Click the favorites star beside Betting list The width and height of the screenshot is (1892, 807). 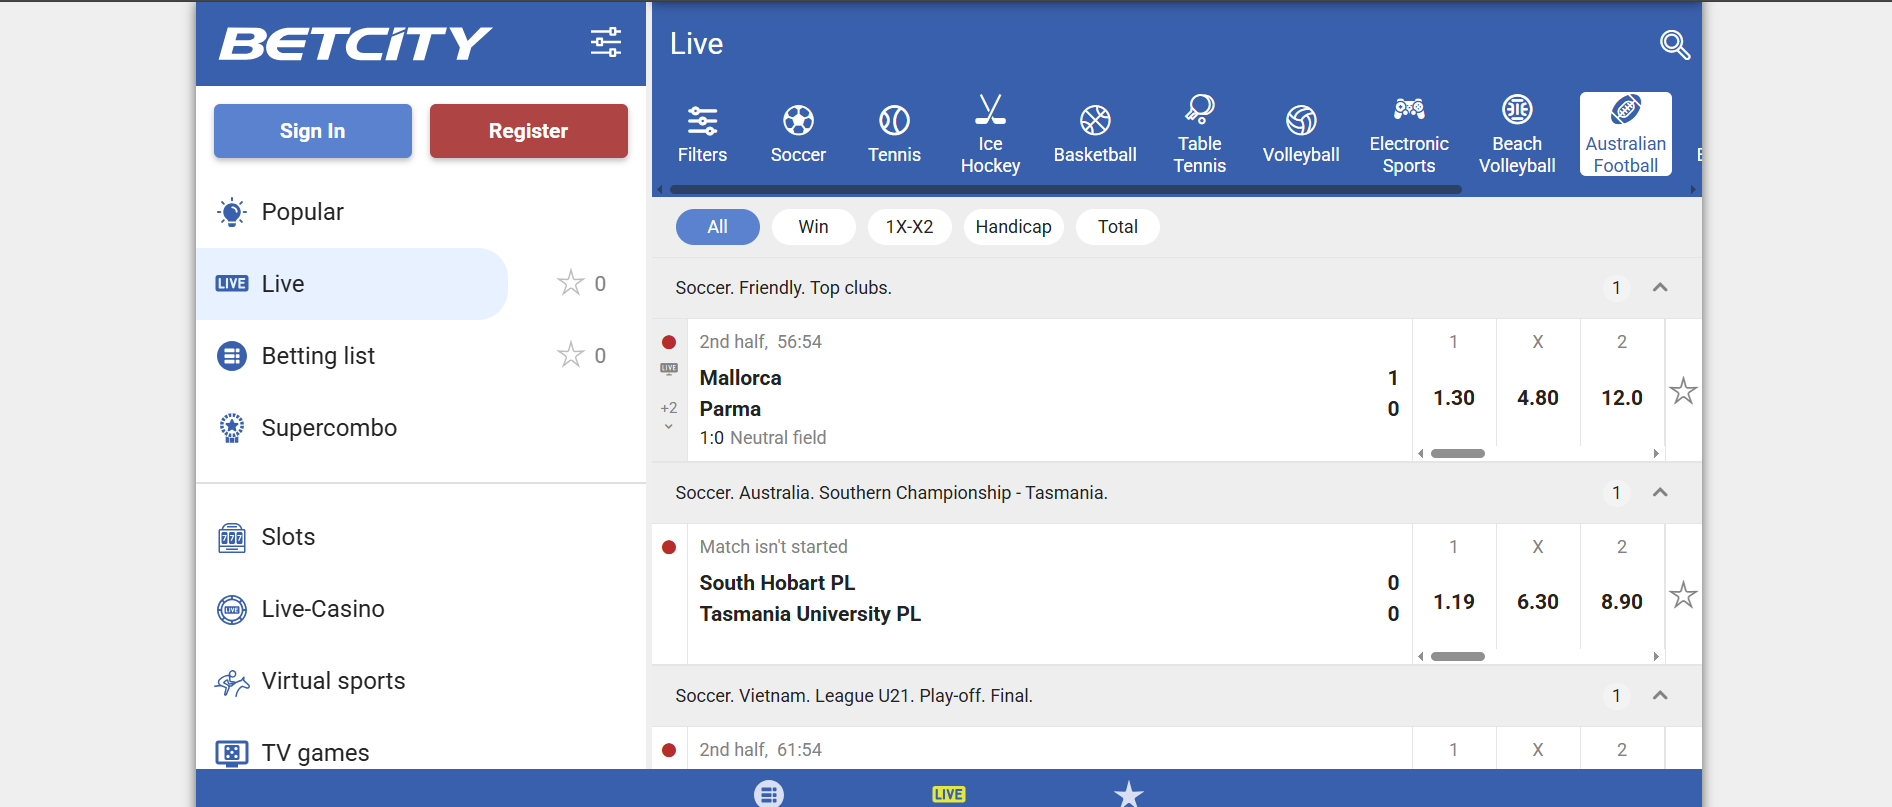pos(570,355)
